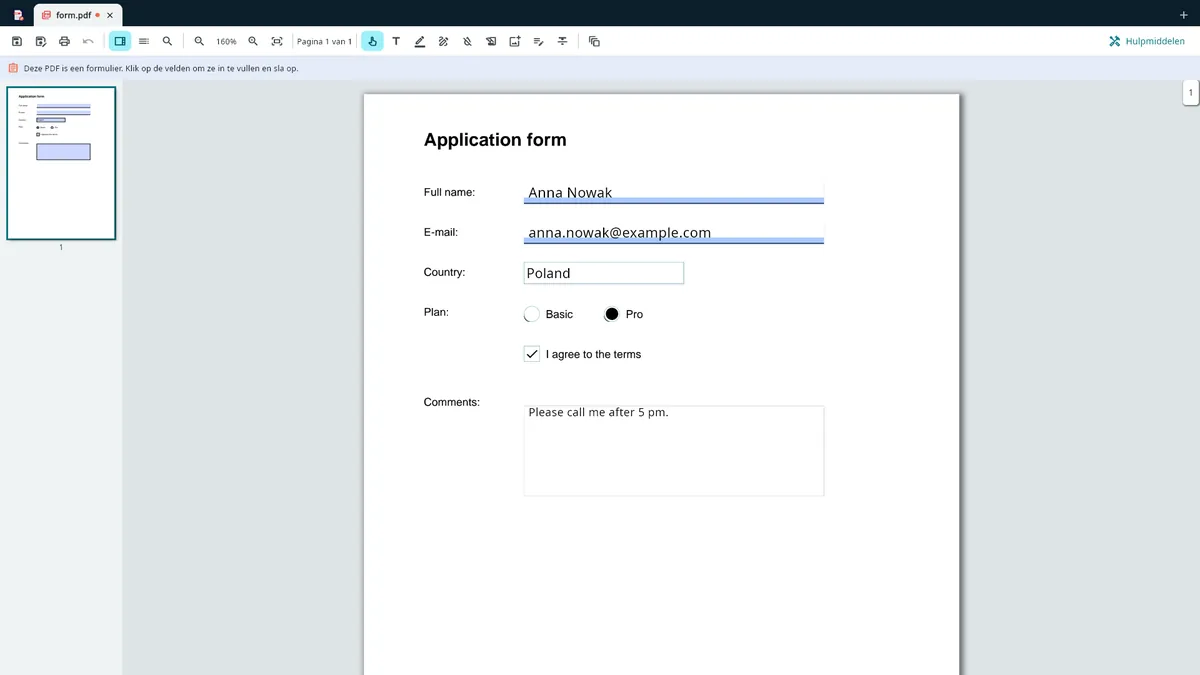Click the 'Application form' heading
1200x675 pixels.
[x=495, y=140]
